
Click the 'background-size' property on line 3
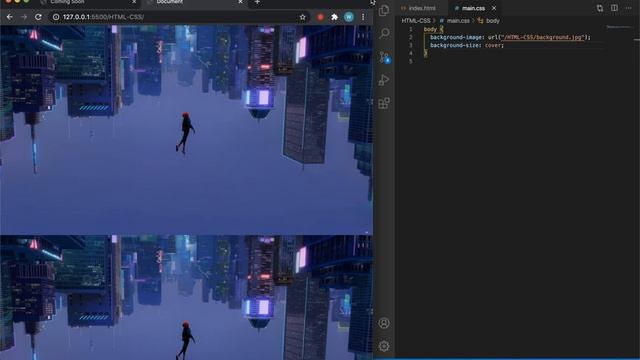coord(454,45)
